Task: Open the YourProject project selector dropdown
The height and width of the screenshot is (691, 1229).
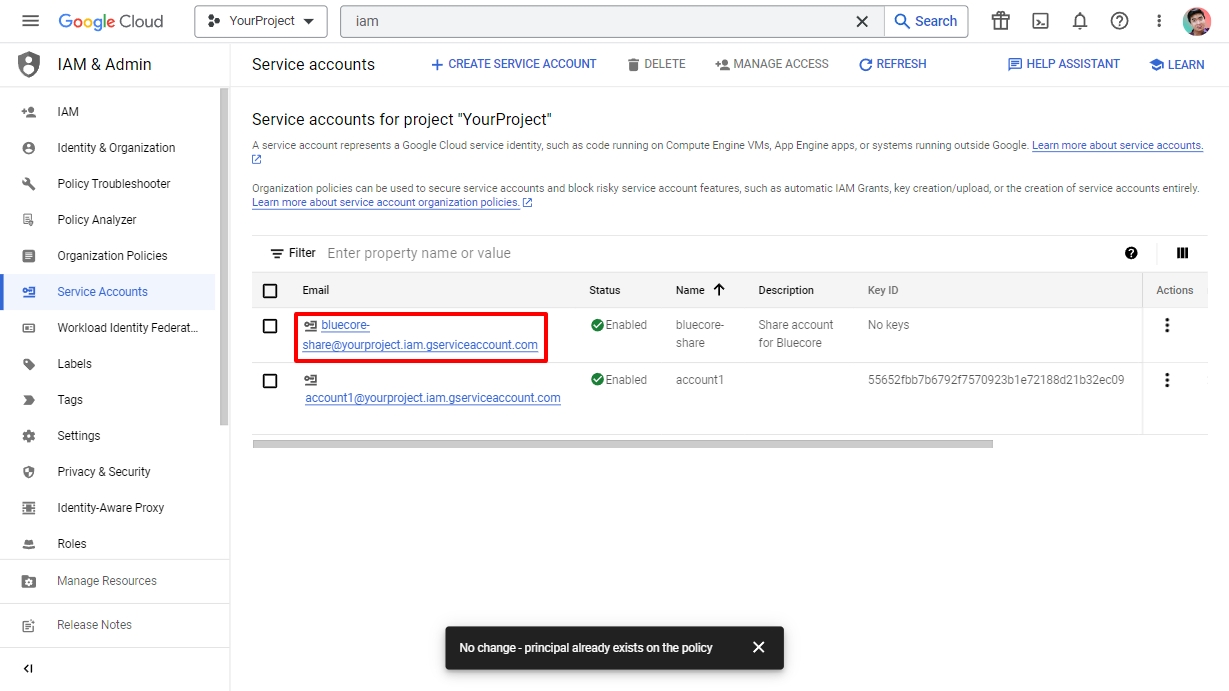Action: [260, 21]
